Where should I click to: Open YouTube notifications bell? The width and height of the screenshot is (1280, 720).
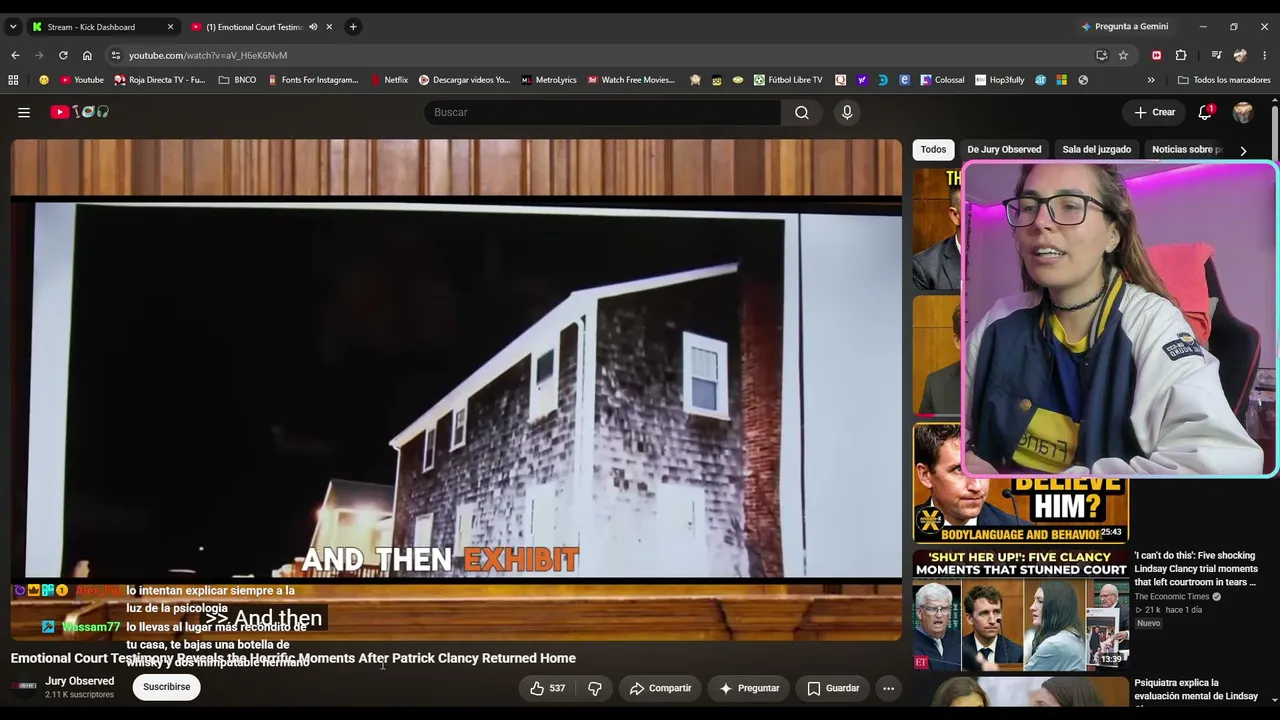pyautogui.click(x=1205, y=112)
